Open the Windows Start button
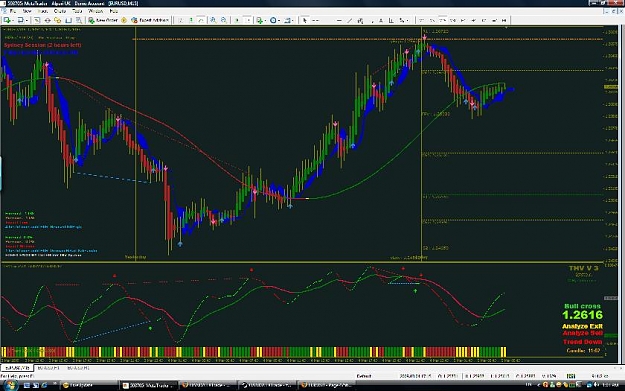 (x=10, y=385)
